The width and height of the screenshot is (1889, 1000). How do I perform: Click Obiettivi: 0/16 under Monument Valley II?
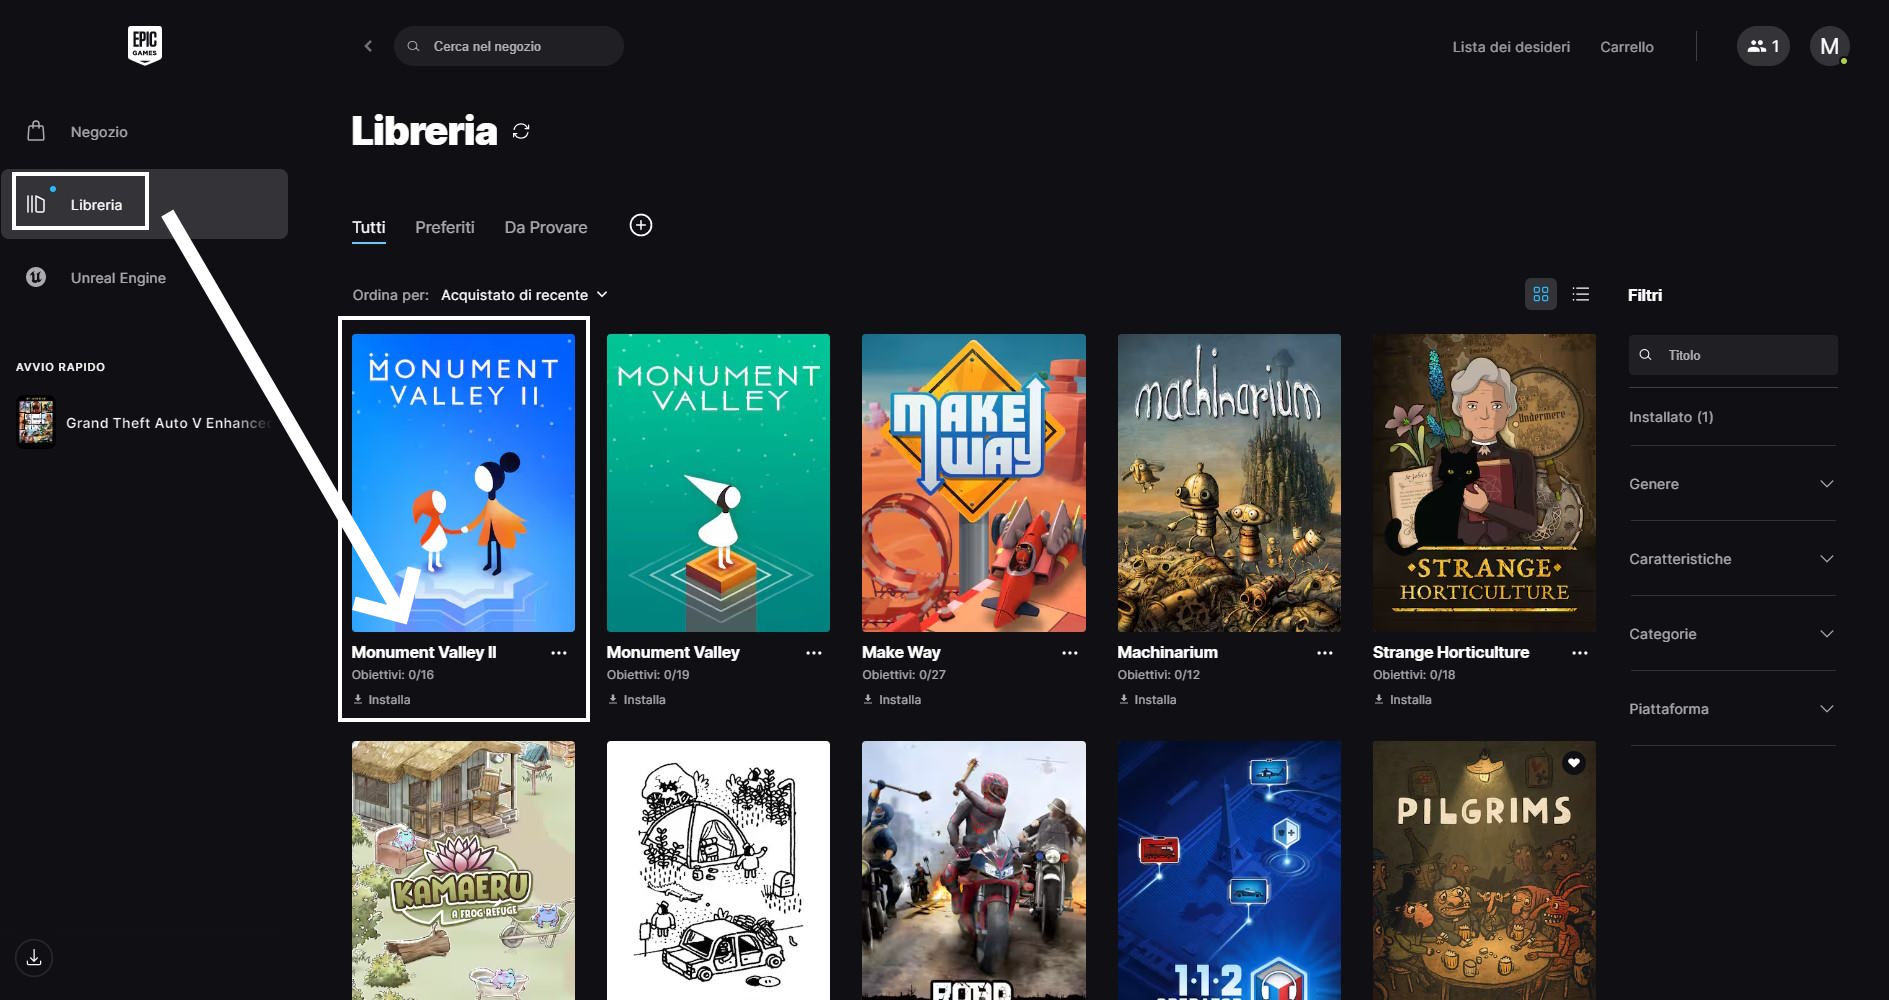(x=392, y=675)
